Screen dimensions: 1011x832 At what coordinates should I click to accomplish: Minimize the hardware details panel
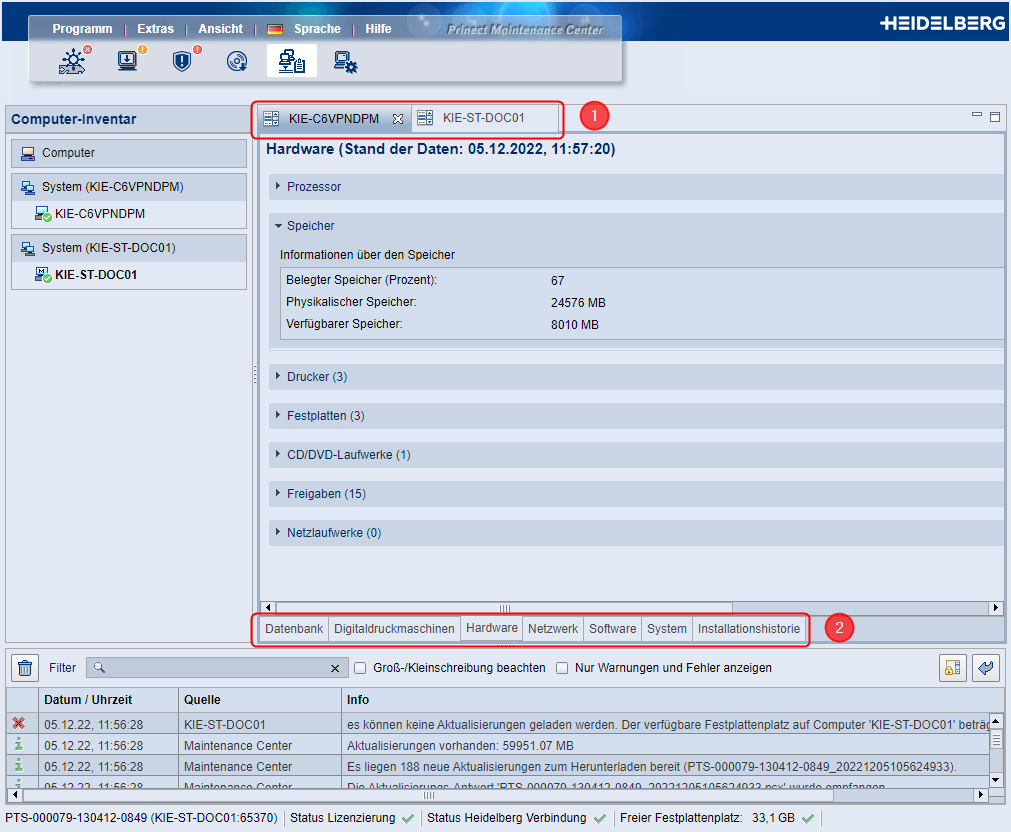[x=977, y=115]
